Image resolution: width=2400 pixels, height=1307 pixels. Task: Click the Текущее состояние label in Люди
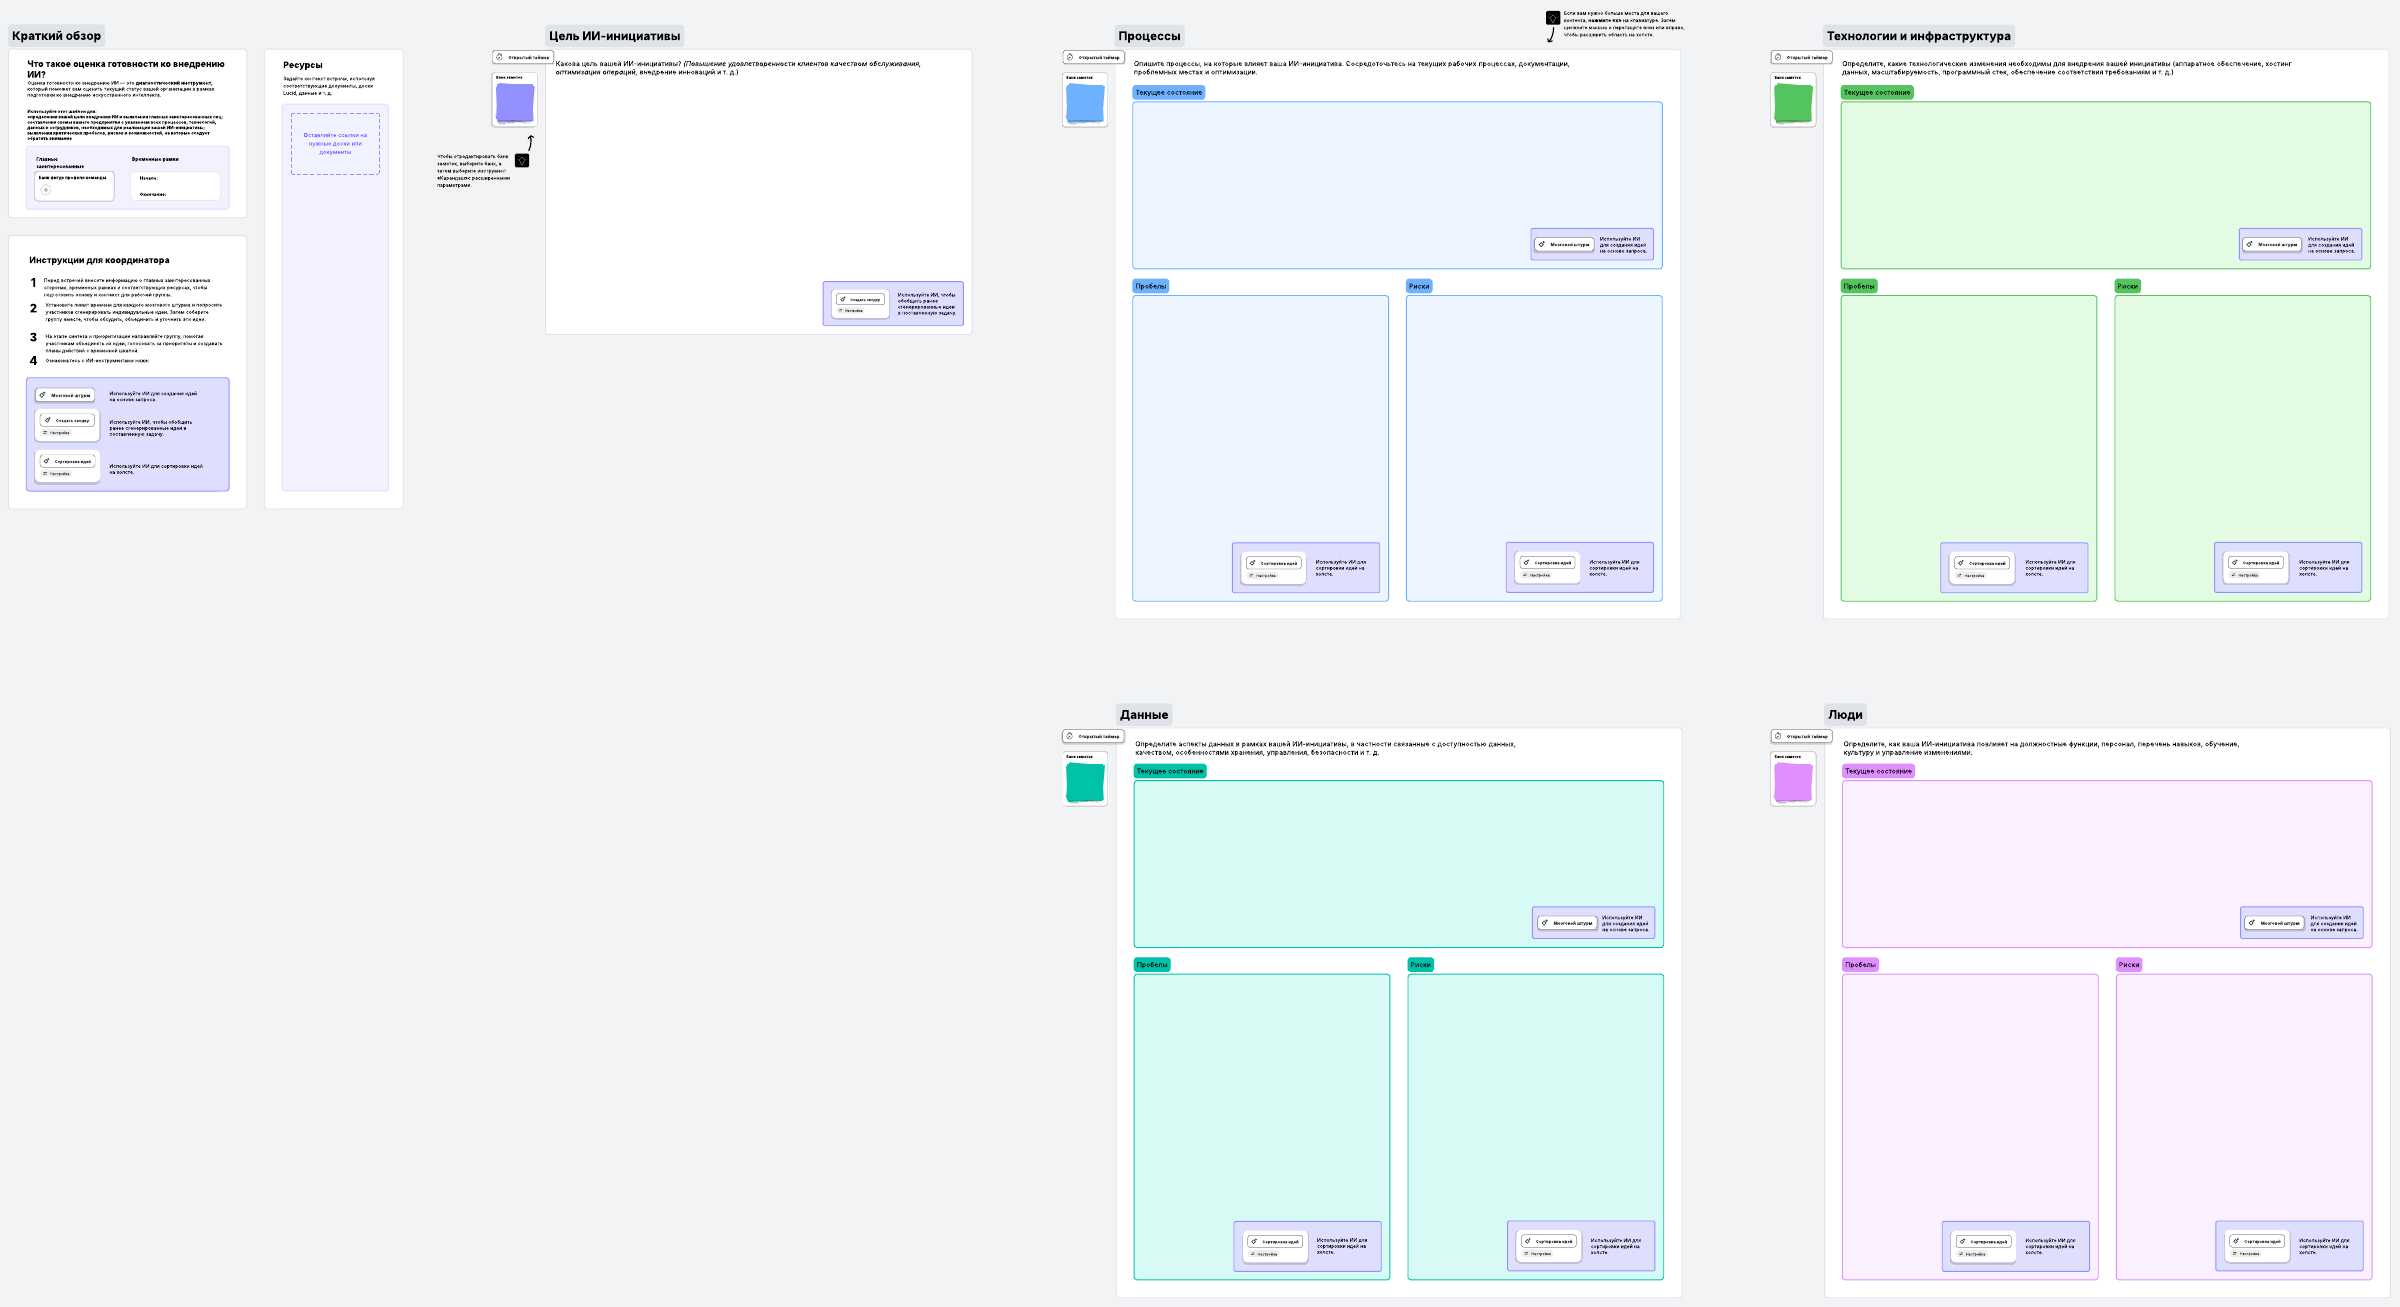(1877, 771)
